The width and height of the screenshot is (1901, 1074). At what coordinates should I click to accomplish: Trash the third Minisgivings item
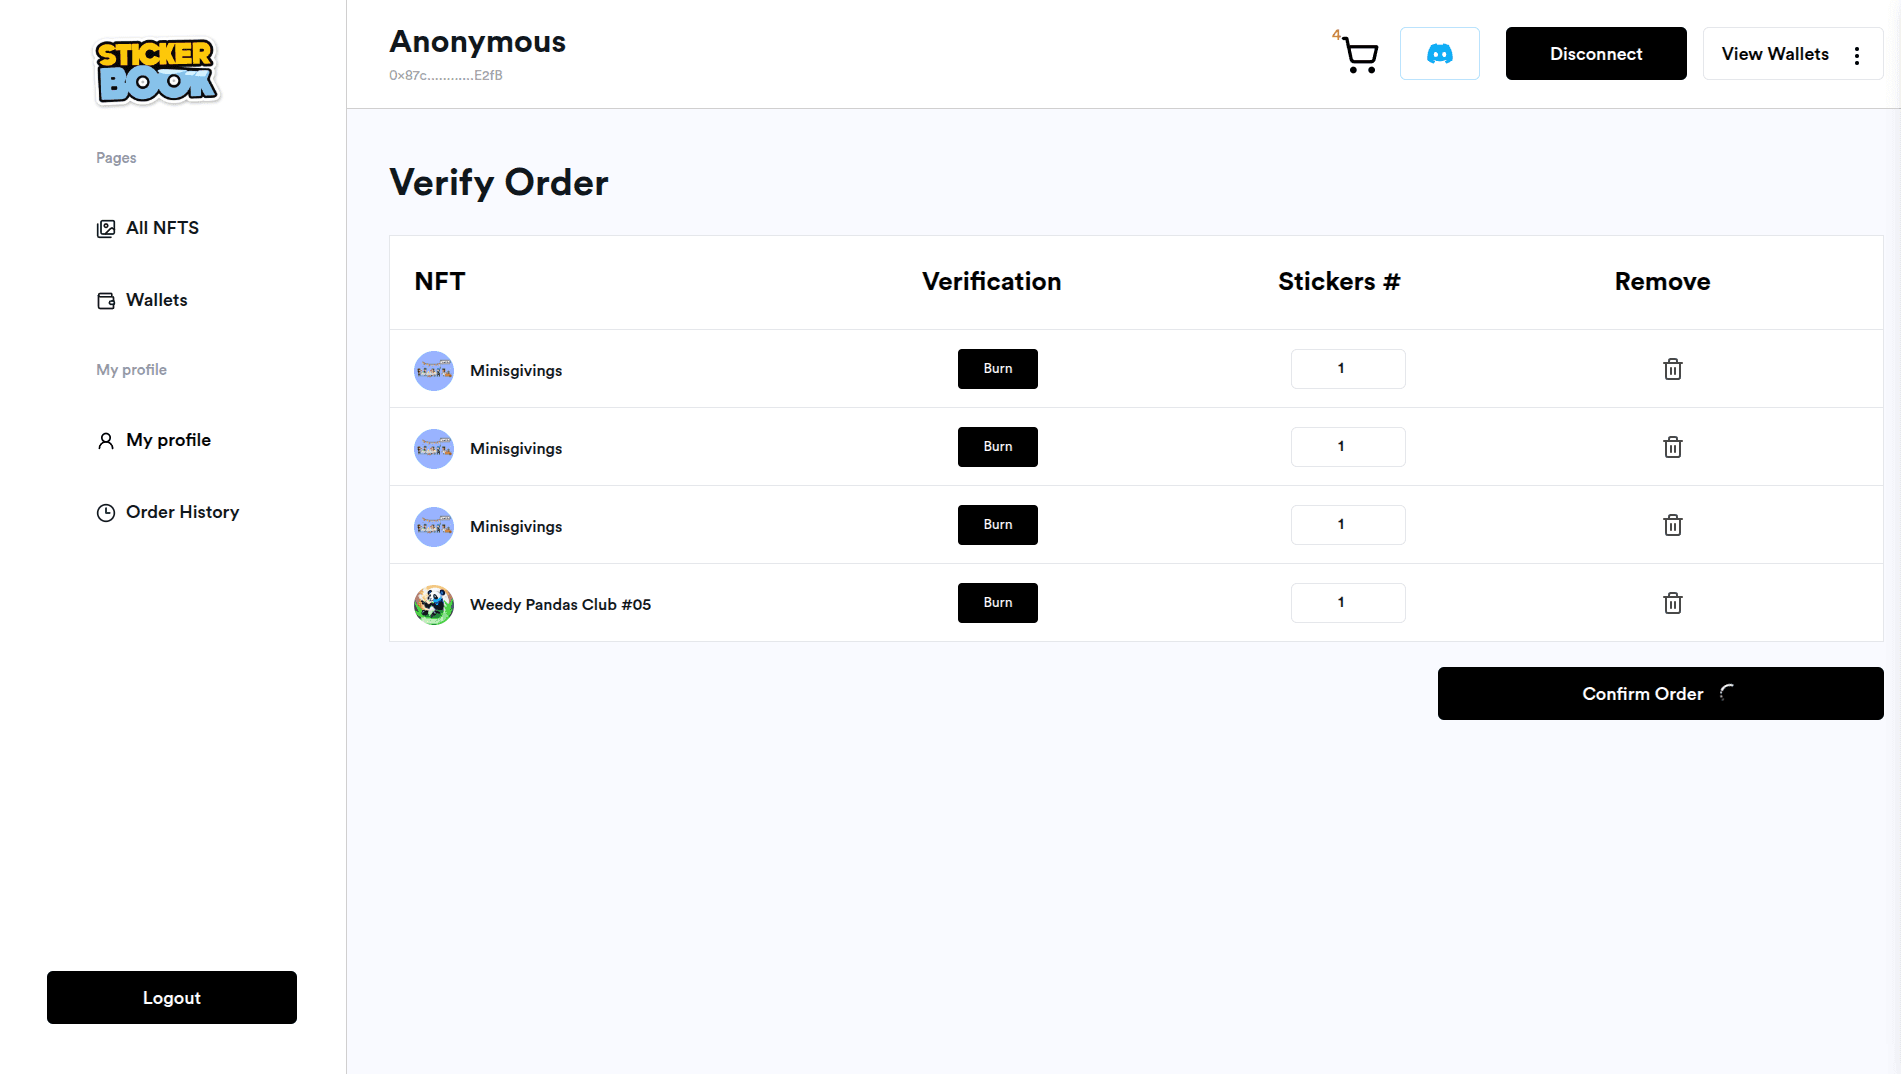point(1672,525)
